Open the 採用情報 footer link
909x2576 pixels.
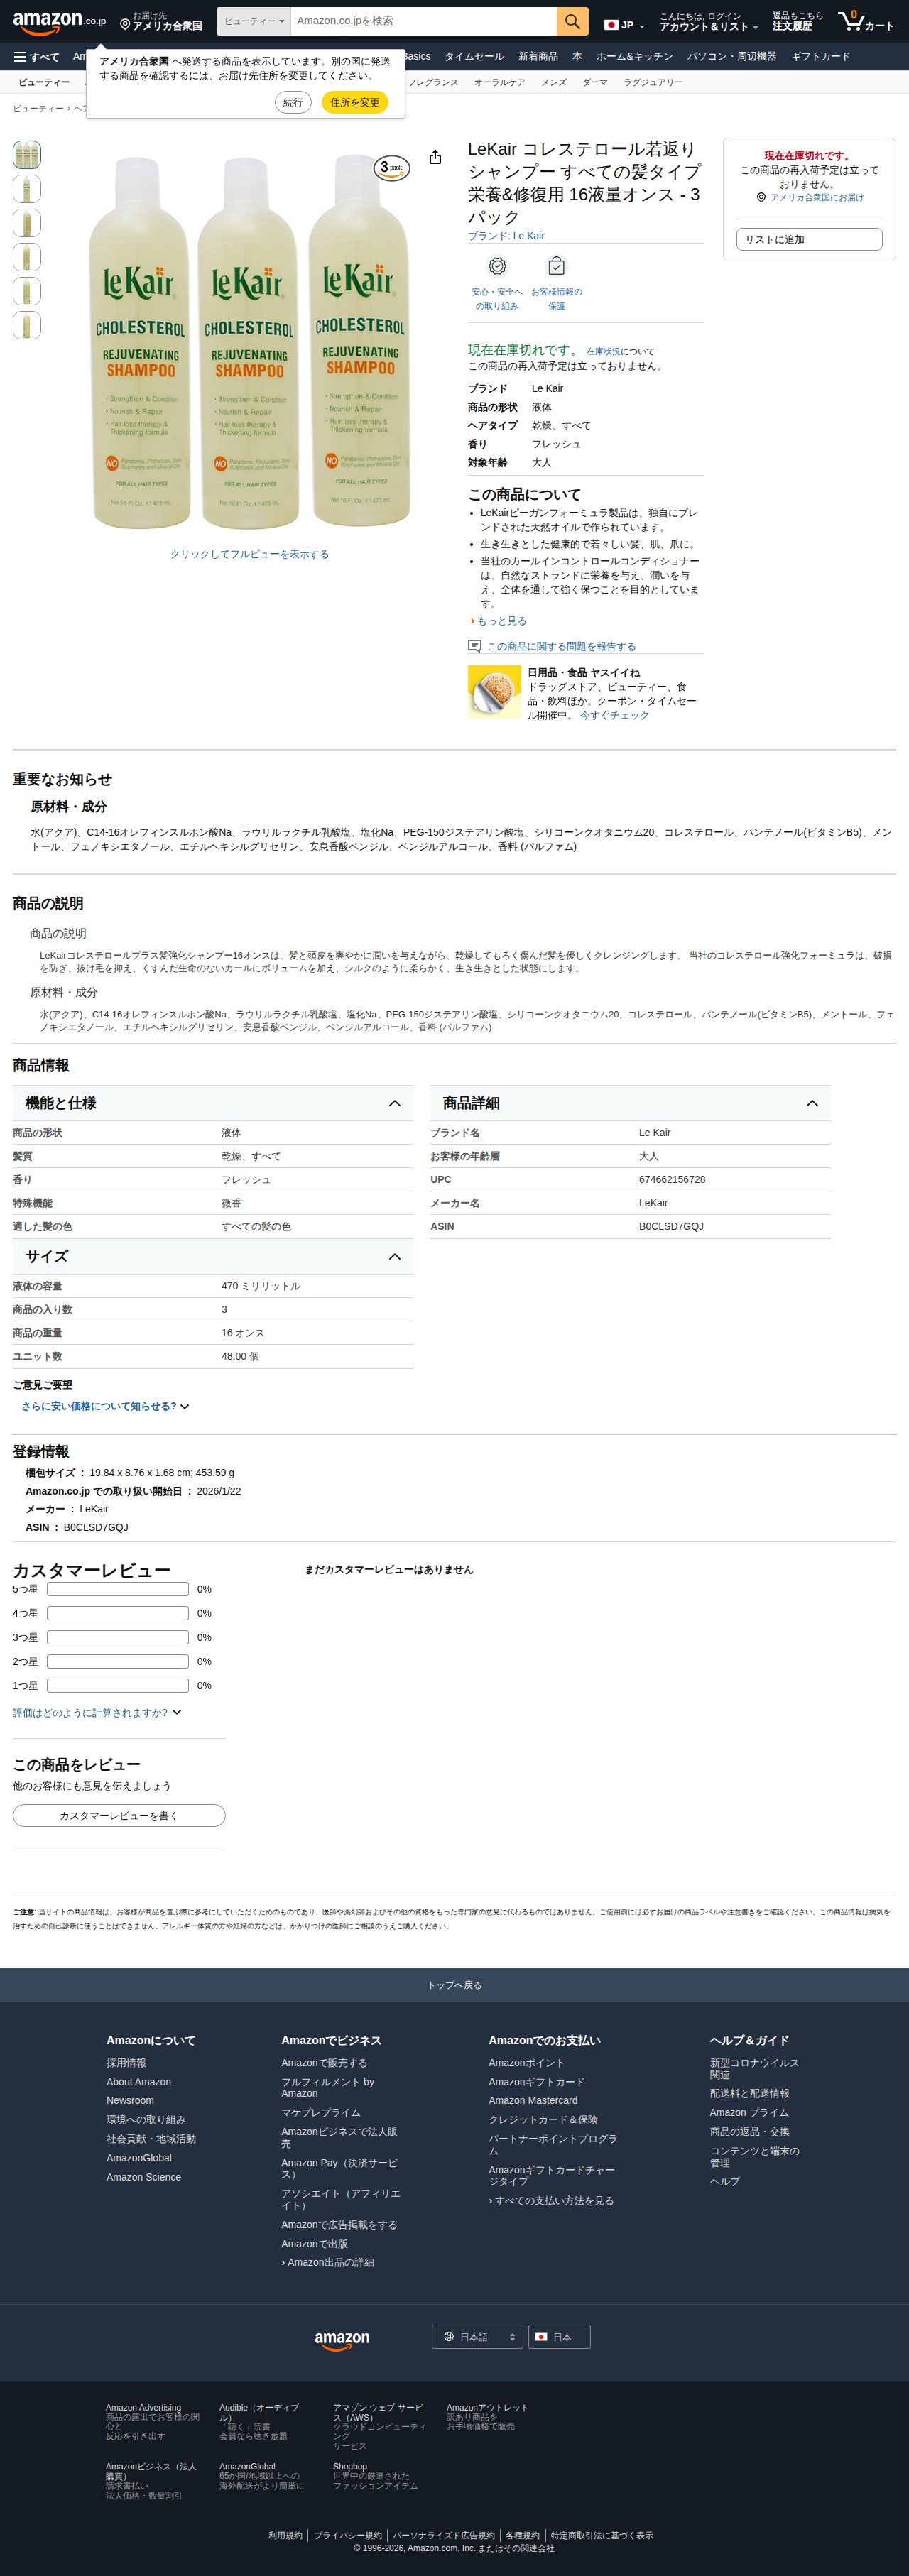tap(126, 2062)
